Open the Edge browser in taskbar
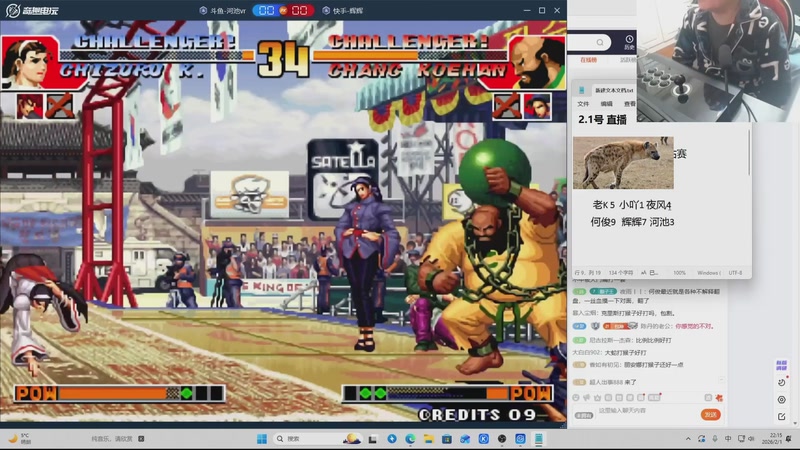Screen dimensions: 800x450 (x=410, y=439)
